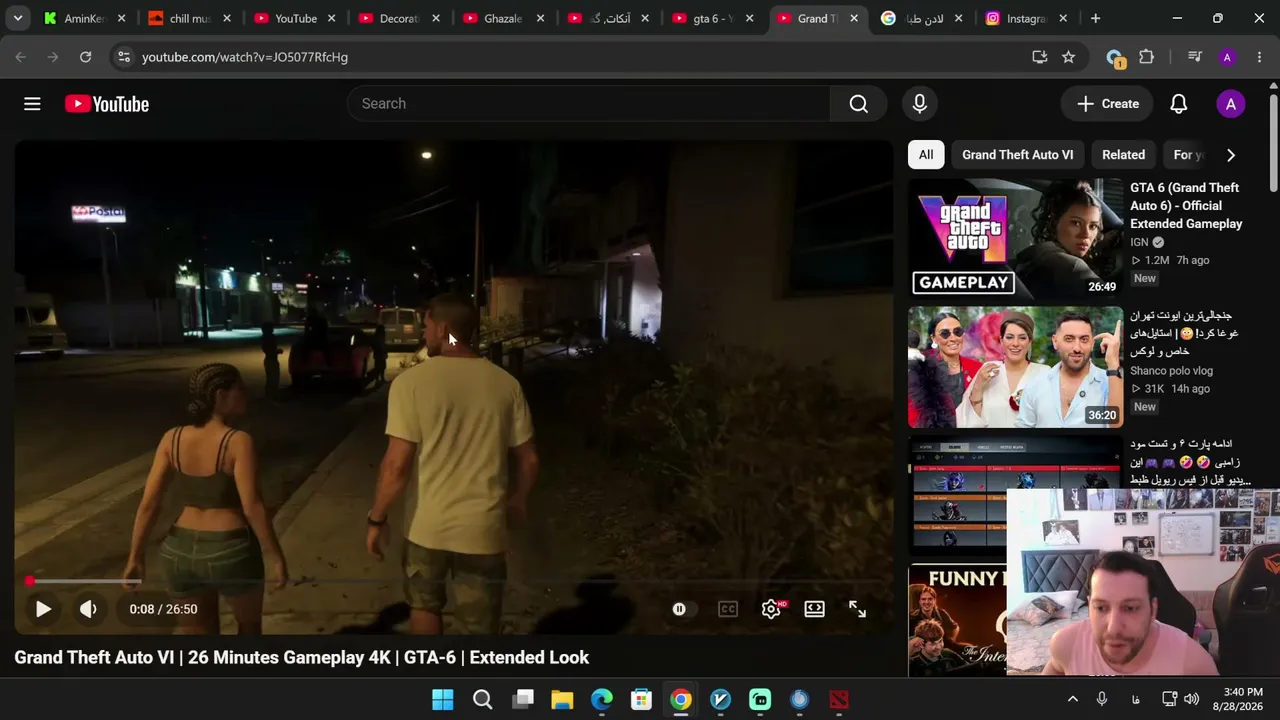1280x720 pixels.
Task: Click the system tray volume icon
Action: [x=1191, y=699]
